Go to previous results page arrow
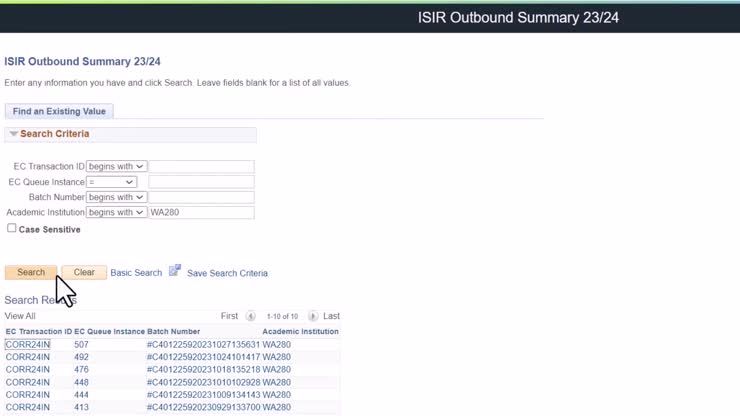This screenshot has height=416, width=740. click(251, 316)
